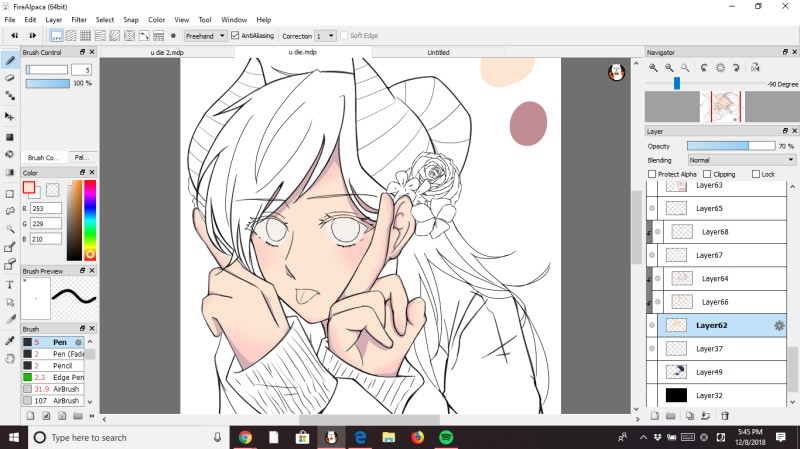Adjust the layer Opacity slider
The width and height of the screenshot is (800, 449).
(731, 146)
